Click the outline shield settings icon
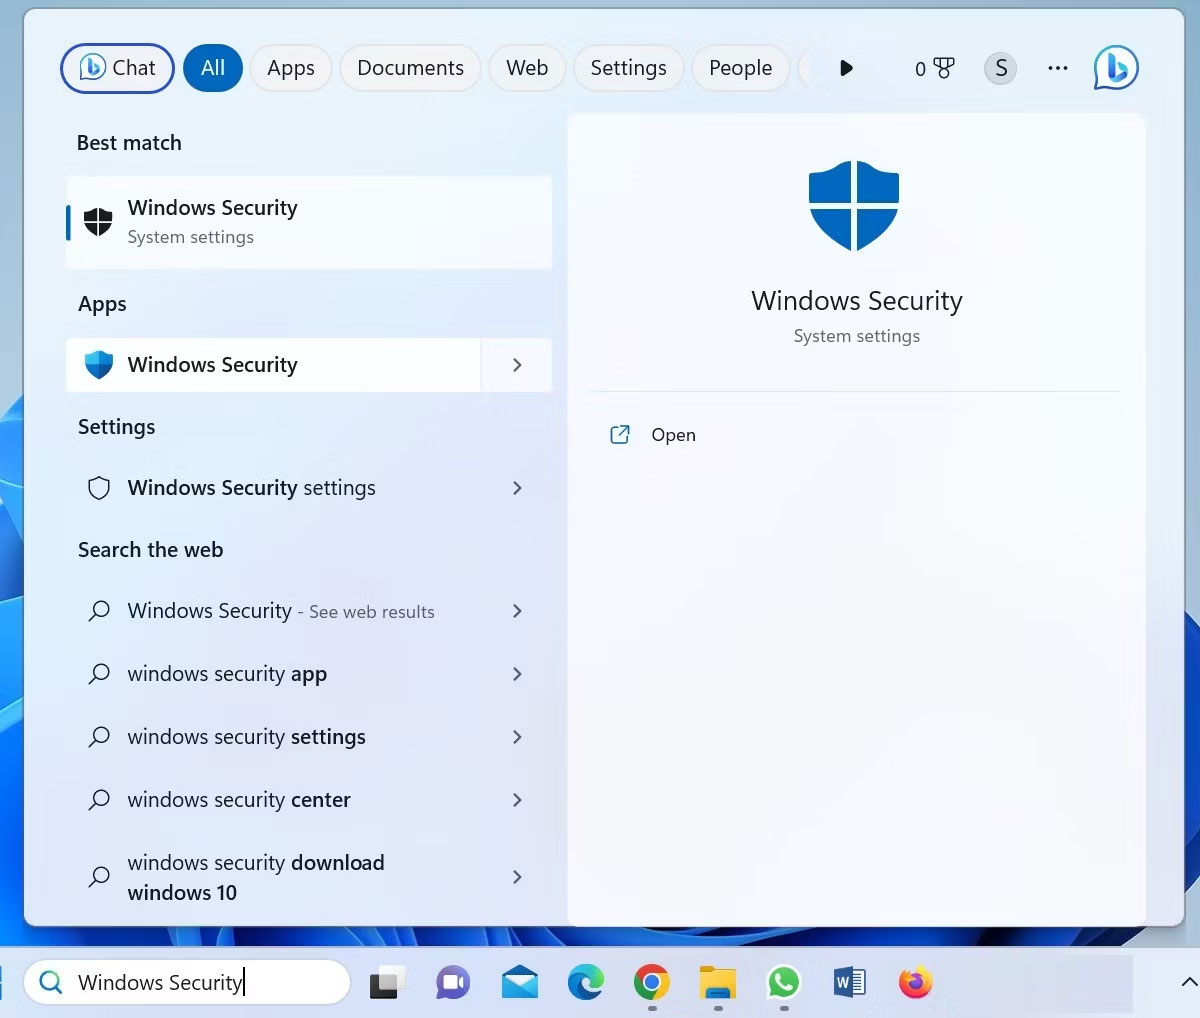 coord(99,488)
